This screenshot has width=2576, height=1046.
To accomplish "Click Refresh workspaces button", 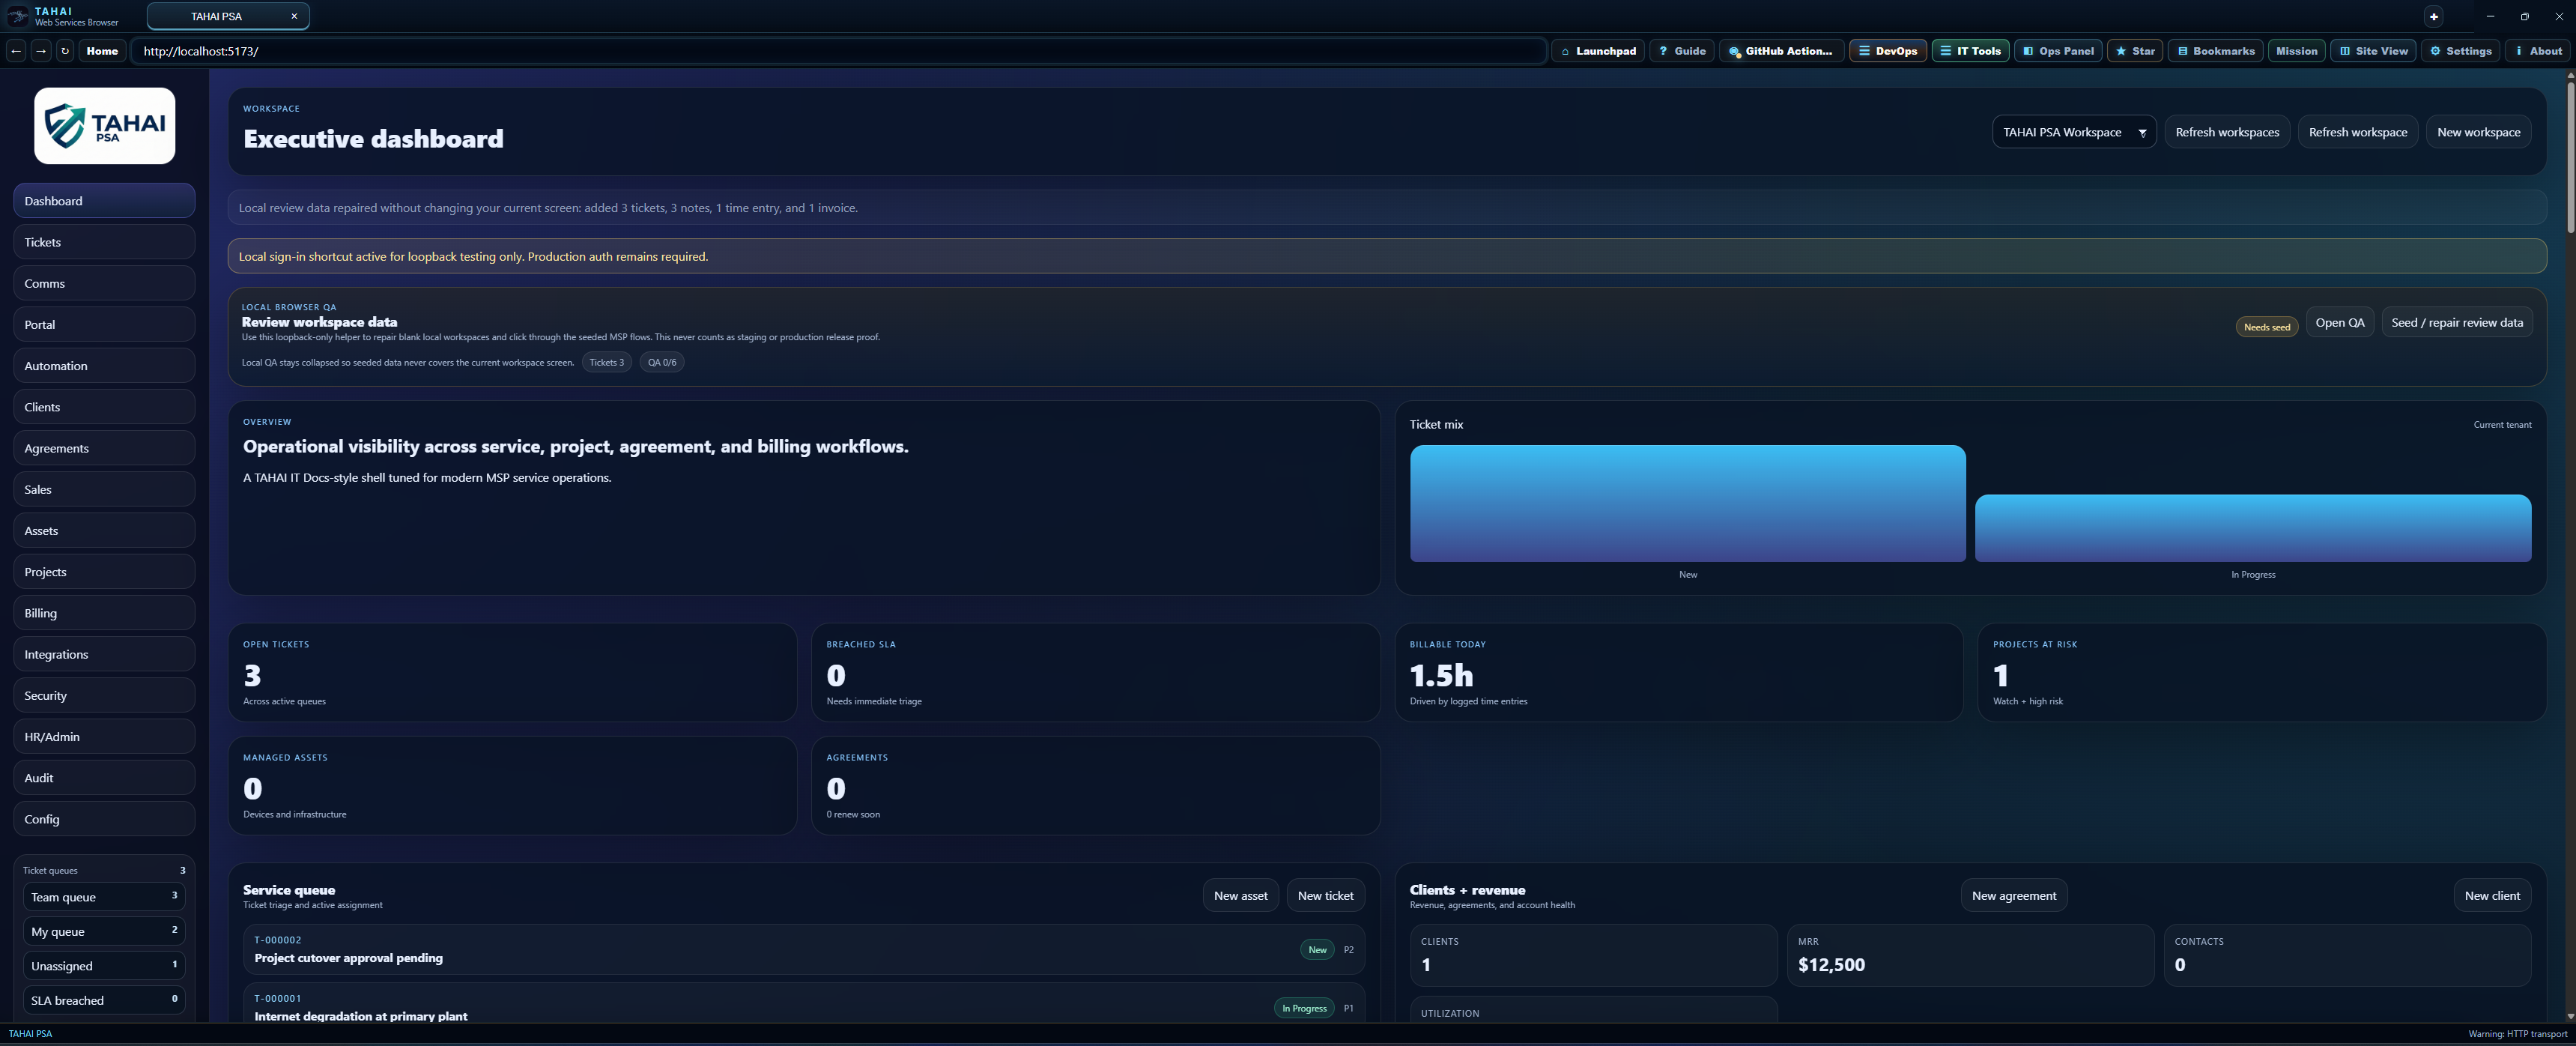I will [x=2227, y=132].
